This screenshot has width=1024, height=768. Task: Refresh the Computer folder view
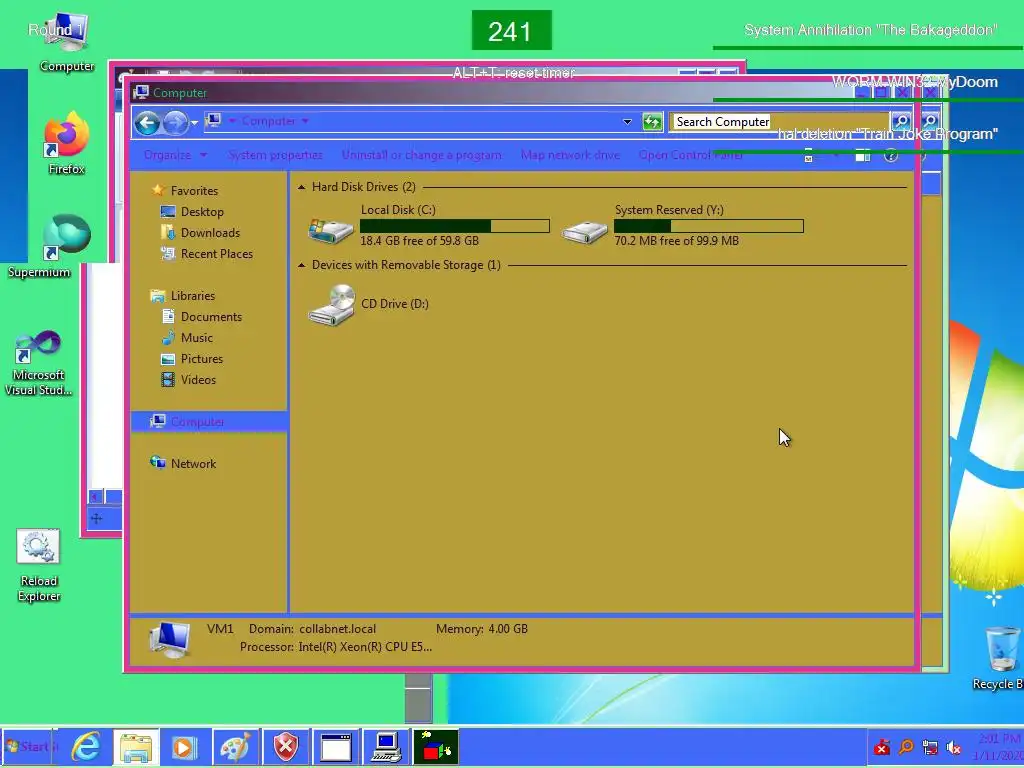click(652, 121)
